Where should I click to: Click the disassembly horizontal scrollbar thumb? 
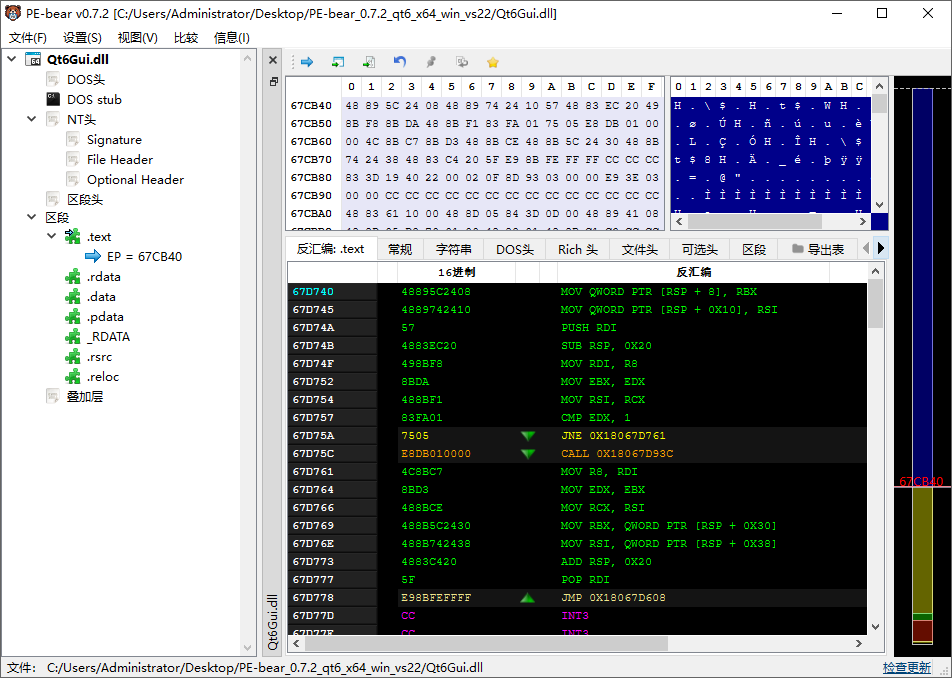pos(484,643)
